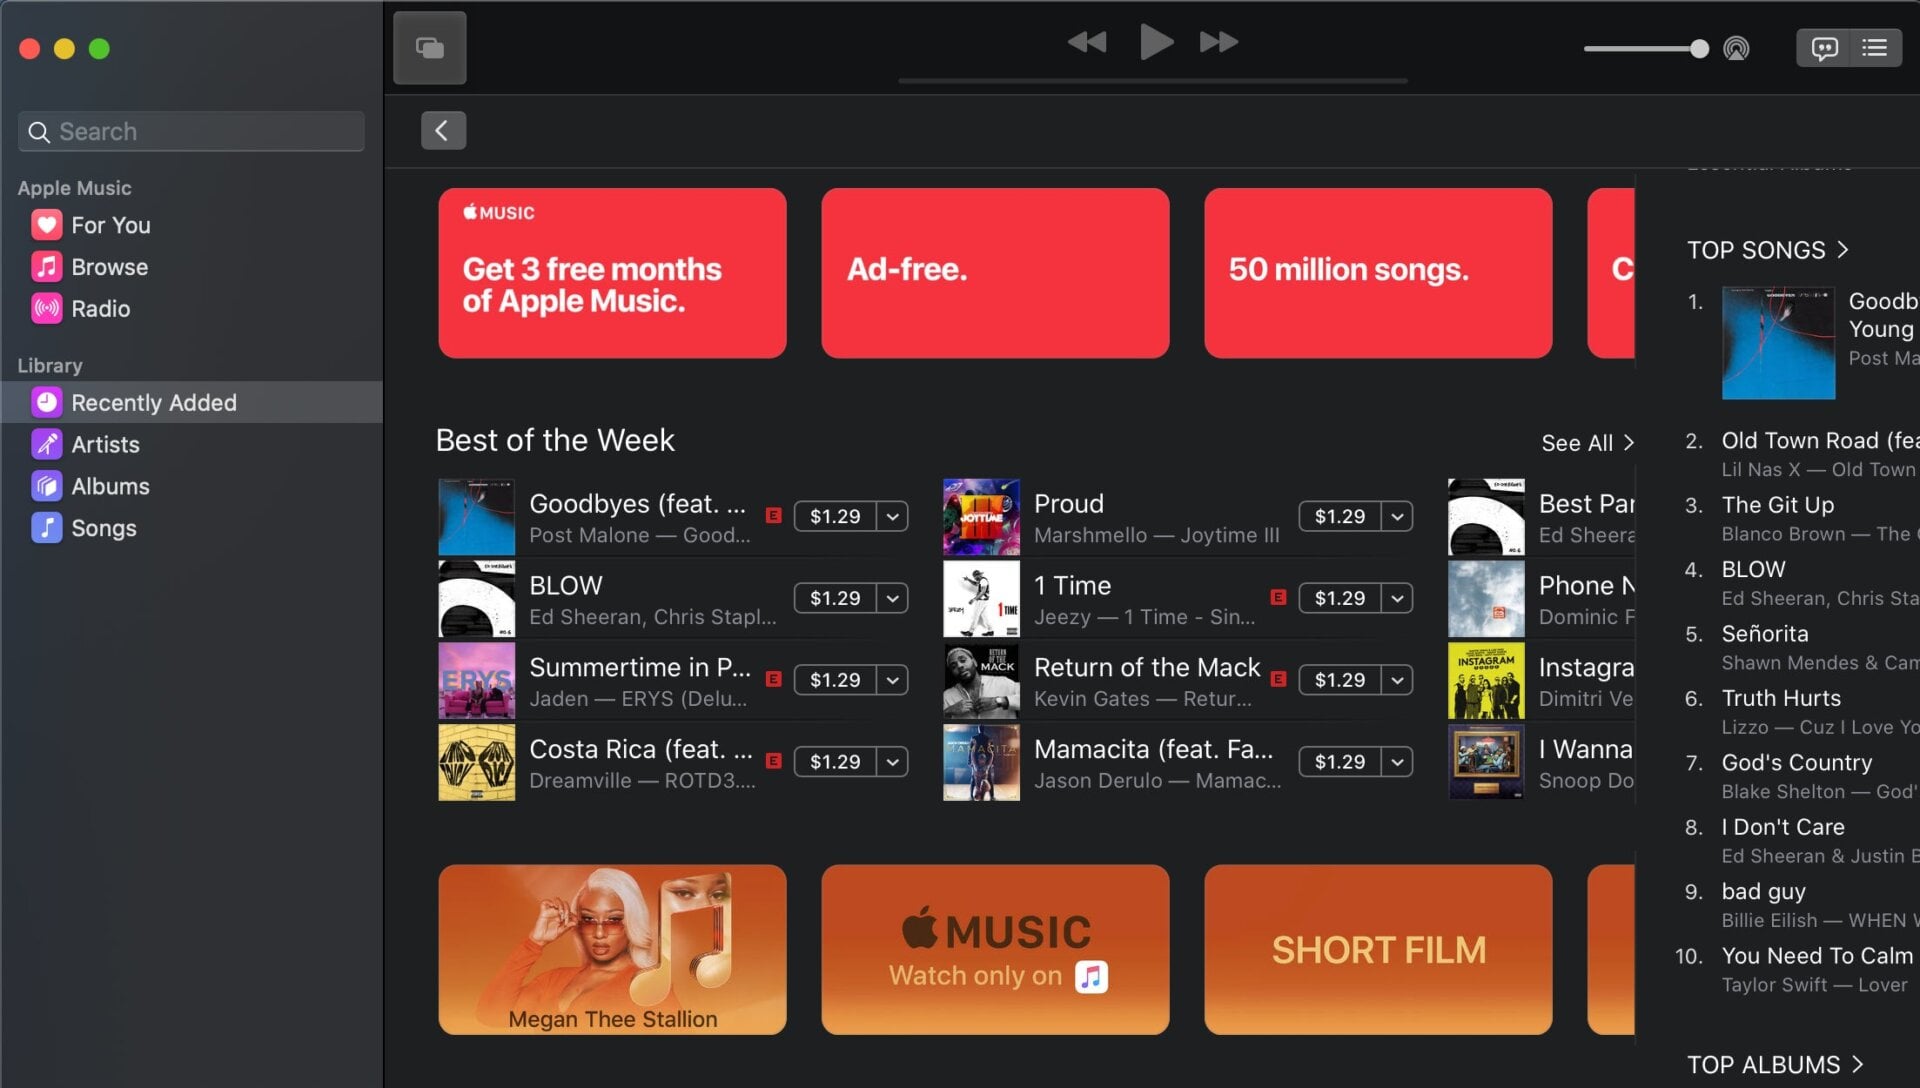
Task: Click the back navigation arrow
Action: point(443,130)
